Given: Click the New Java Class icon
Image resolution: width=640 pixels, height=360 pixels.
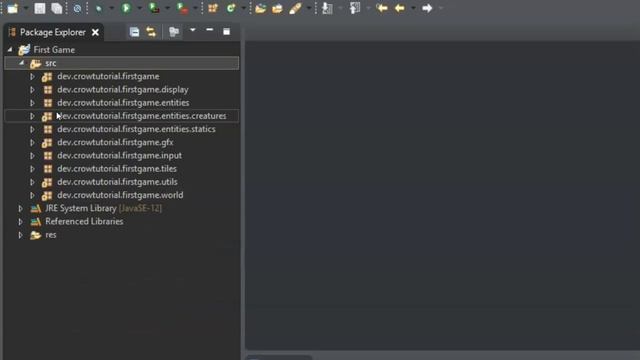Looking at the screenshot, I should [231, 8].
